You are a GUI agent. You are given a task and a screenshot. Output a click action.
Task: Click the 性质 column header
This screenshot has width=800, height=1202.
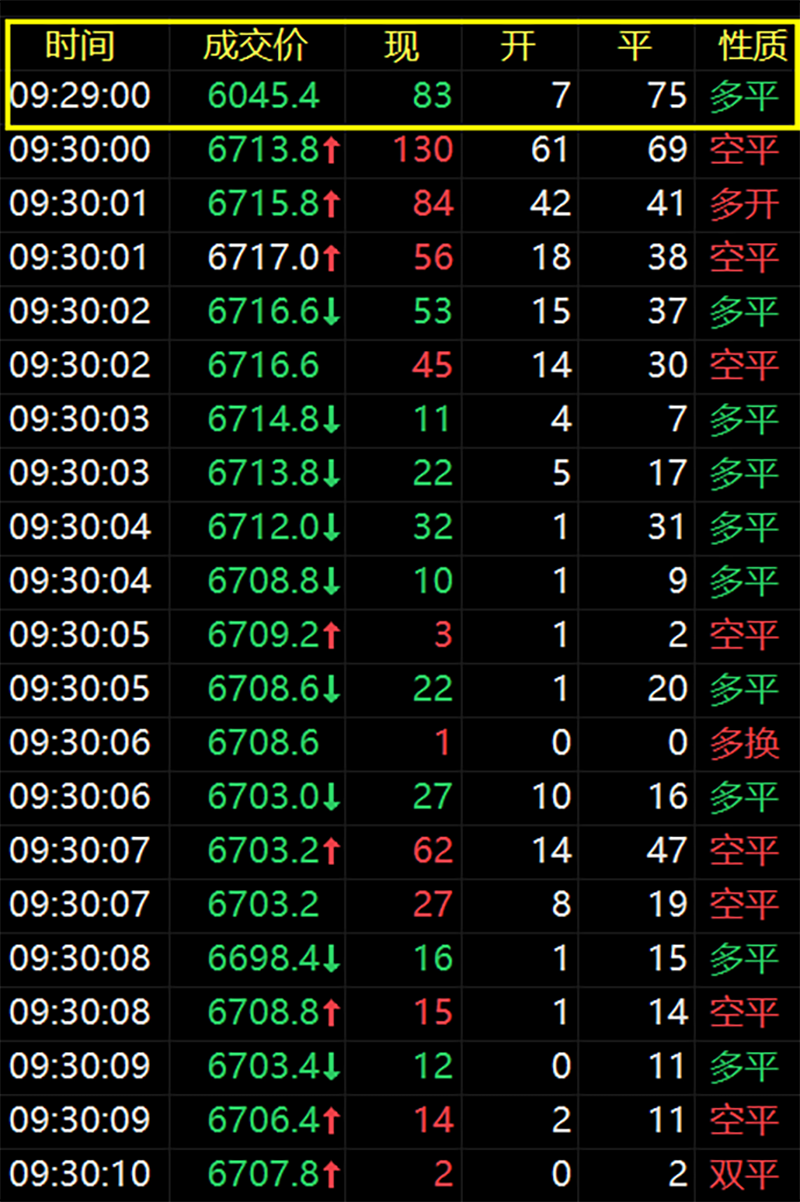pos(753,46)
